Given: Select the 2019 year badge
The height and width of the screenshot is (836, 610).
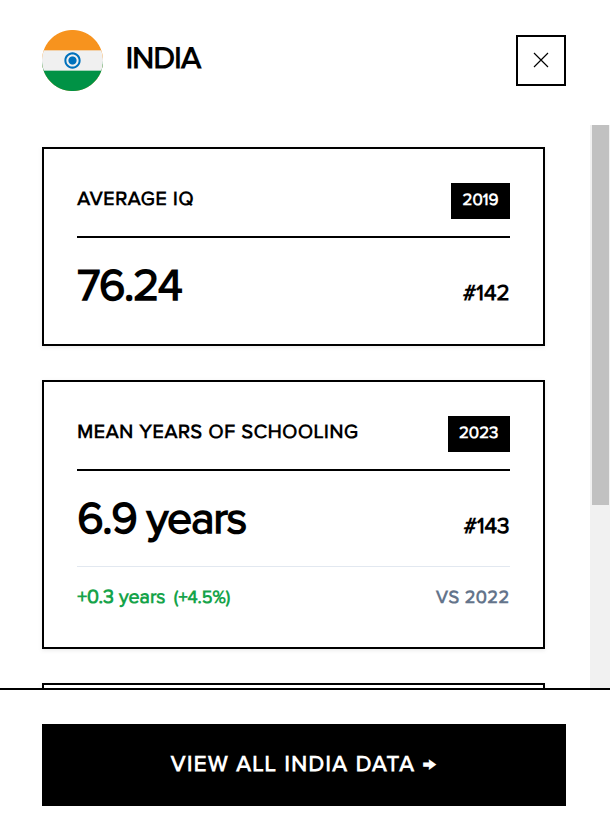Looking at the screenshot, I should (x=480, y=200).
